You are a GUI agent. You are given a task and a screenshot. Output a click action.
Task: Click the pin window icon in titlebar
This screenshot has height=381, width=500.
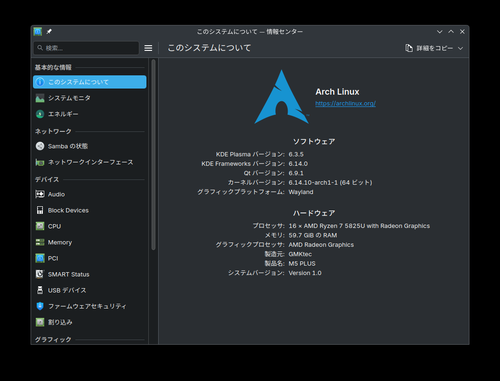(49, 31)
